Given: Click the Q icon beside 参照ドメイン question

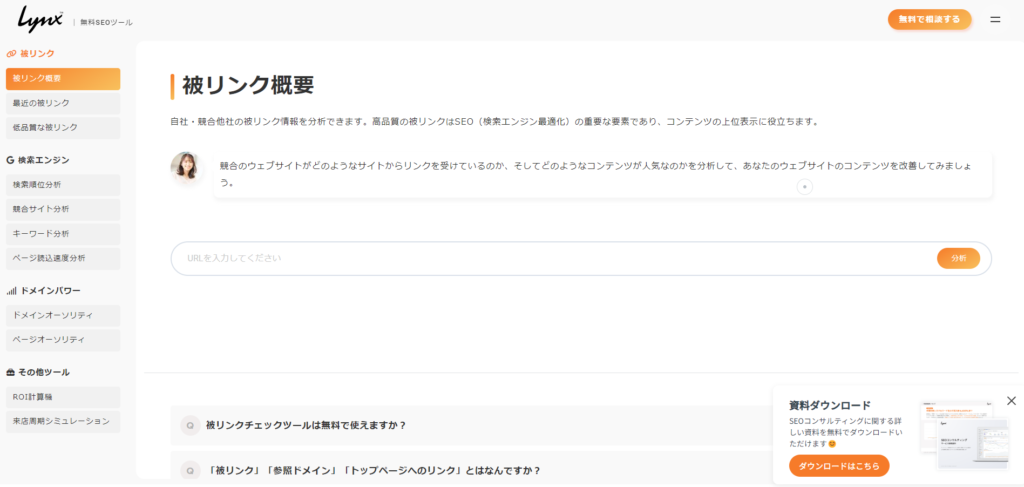Looking at the screenshot, I should pyautogui.click(x=190, y=470).
